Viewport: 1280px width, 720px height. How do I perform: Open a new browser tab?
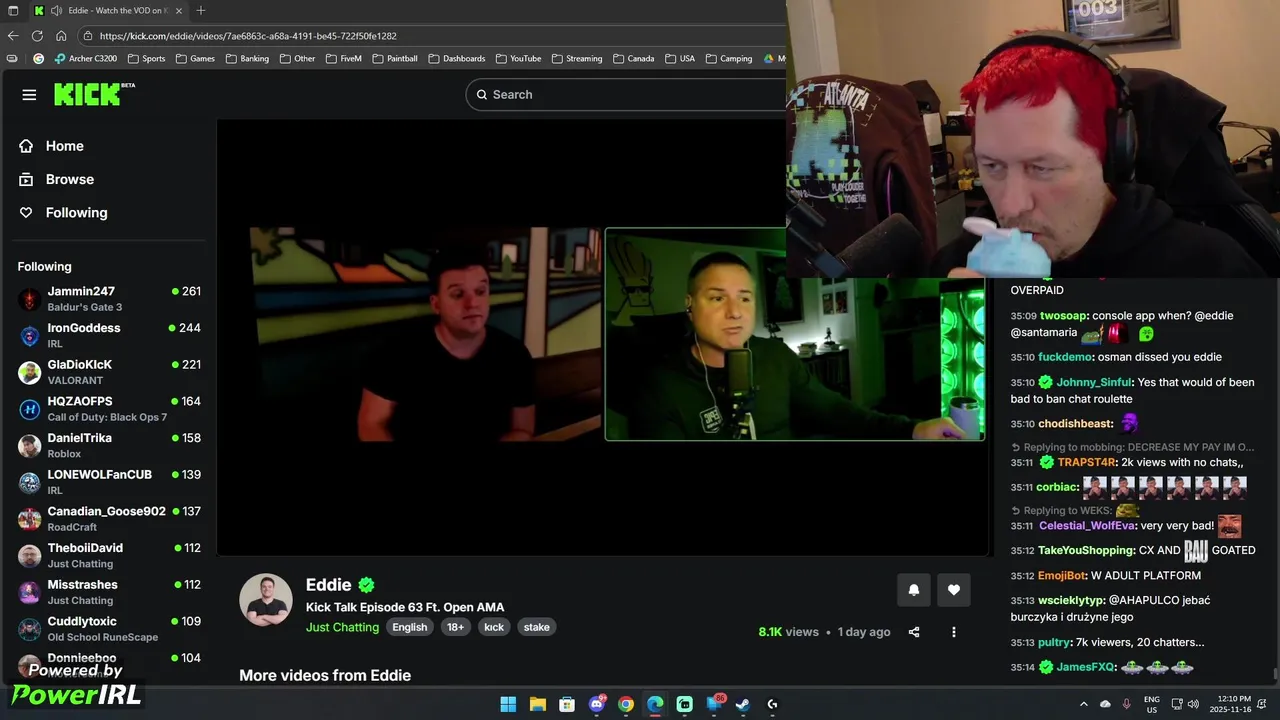point(201,10)
